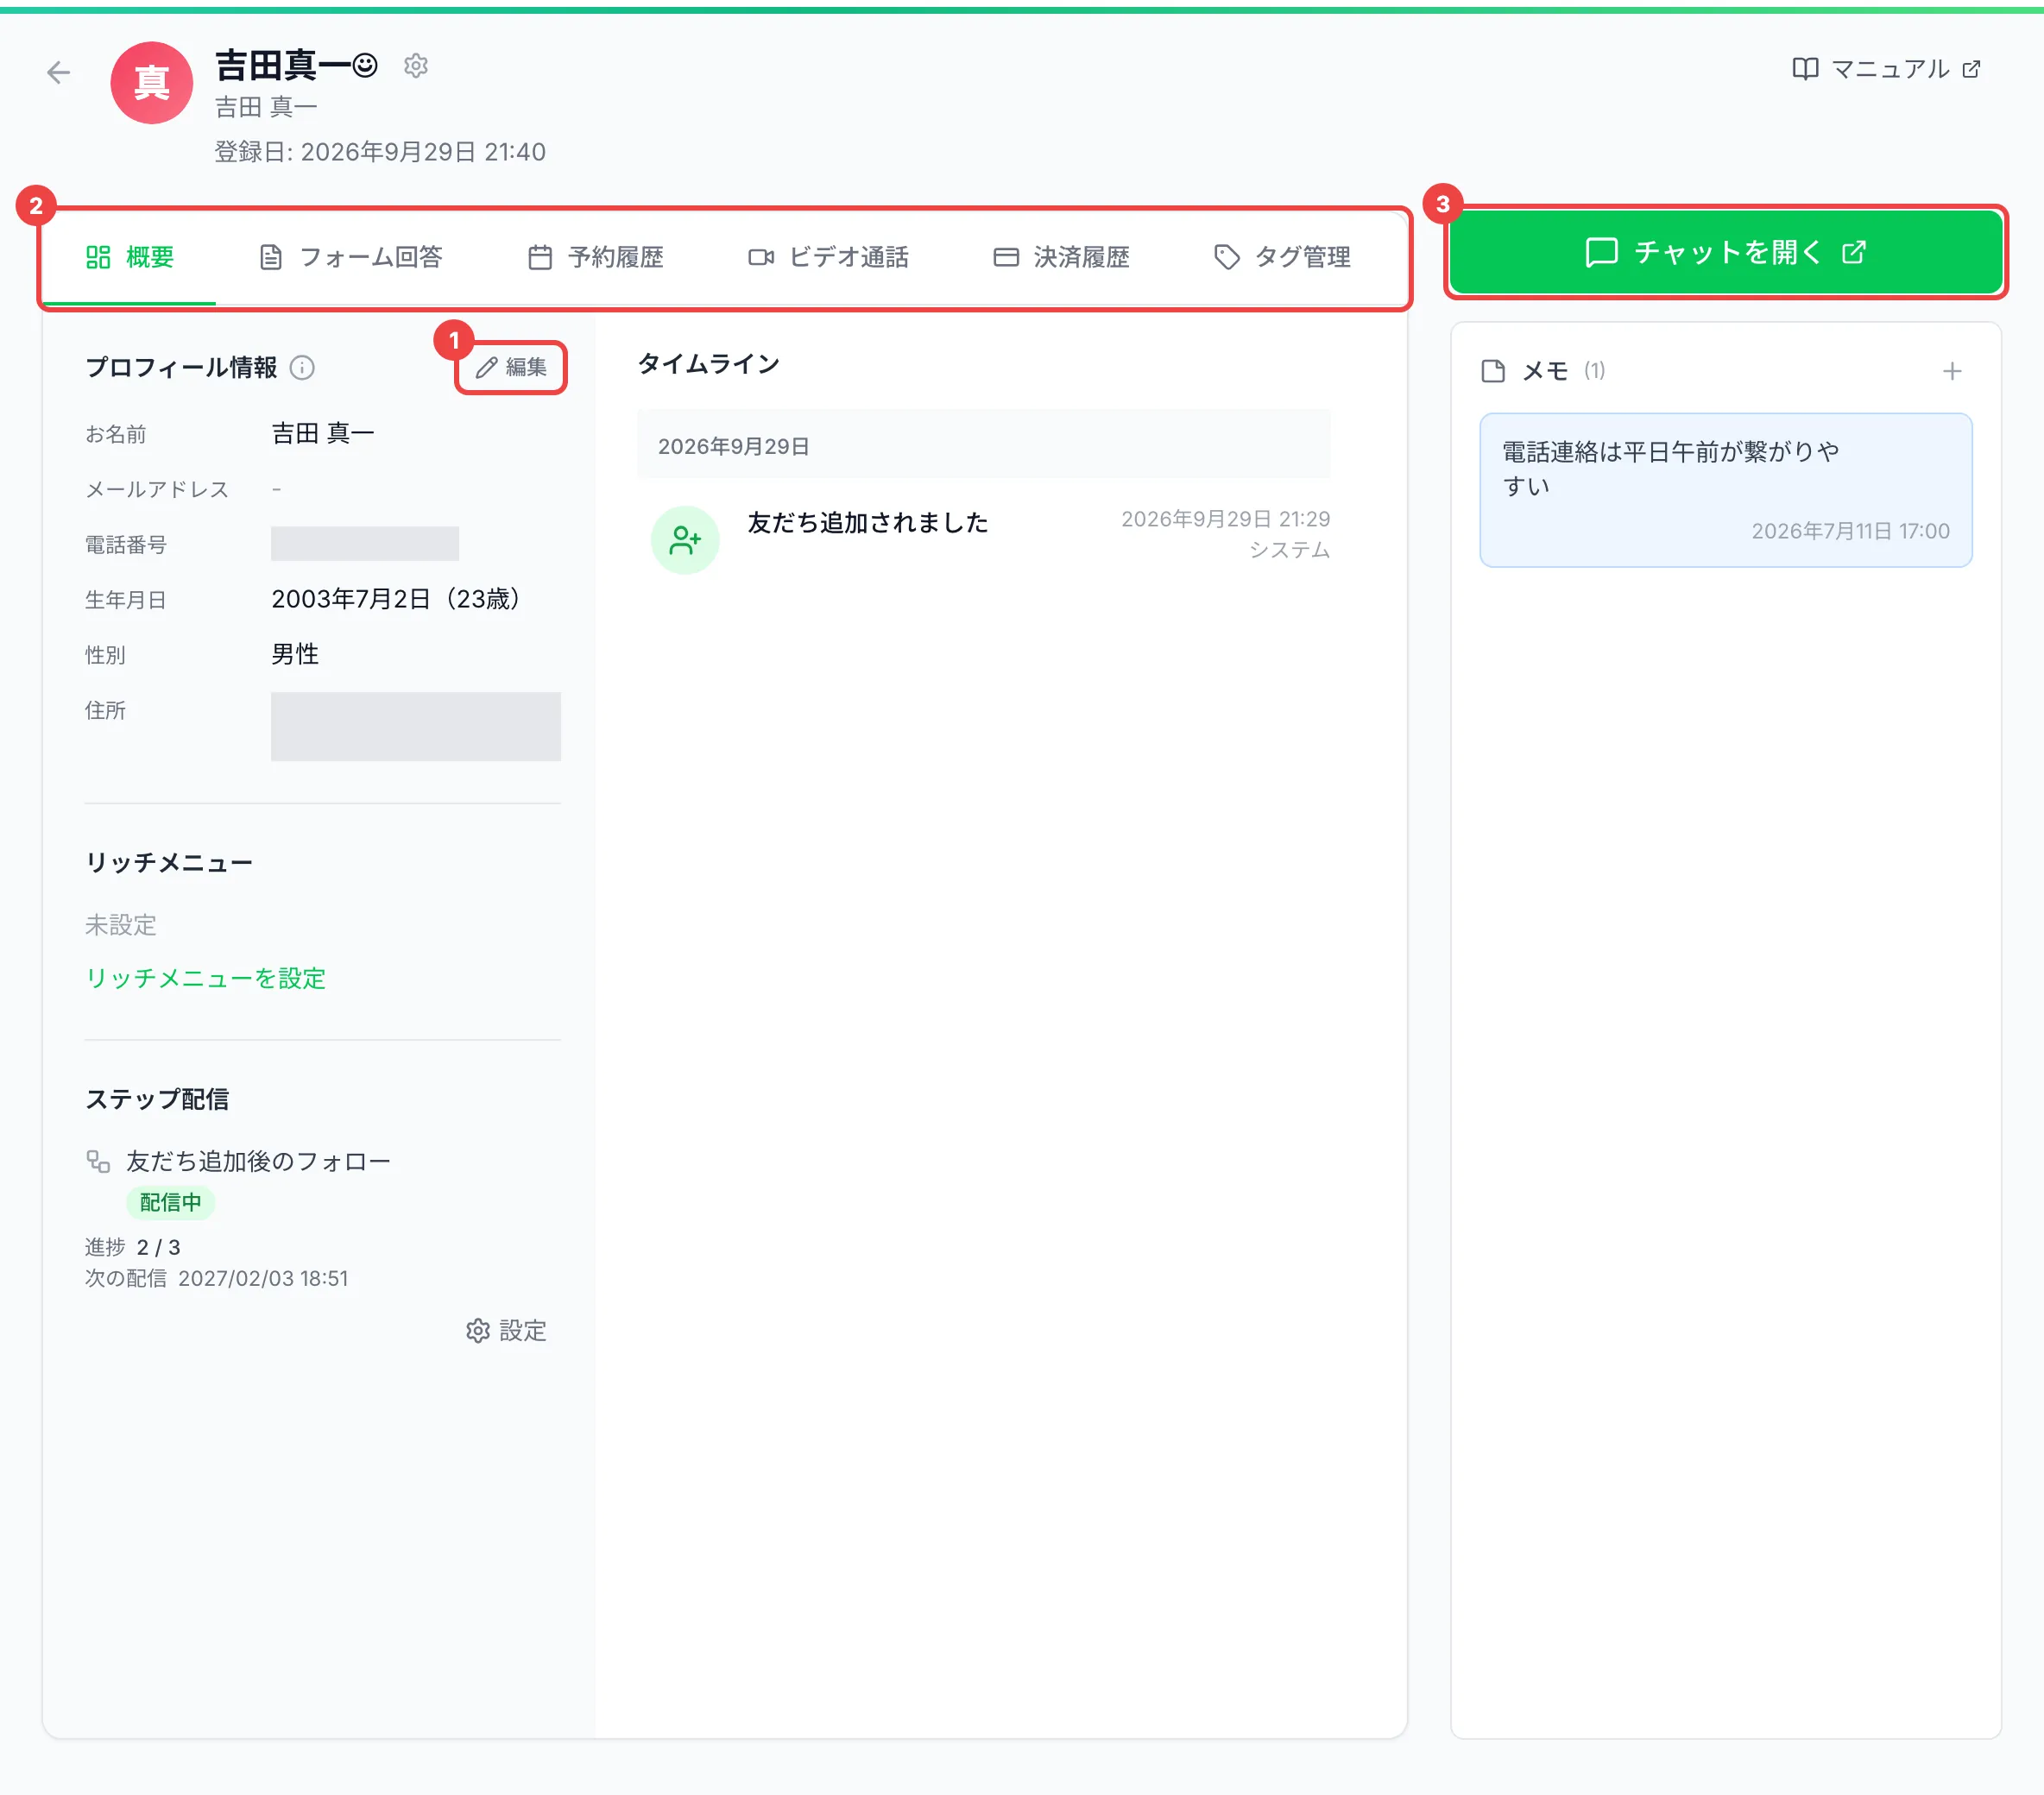Click the 編集 profile edit button
The image size is (2044, 1795).
pyautogui.click(x=511, y=368)
